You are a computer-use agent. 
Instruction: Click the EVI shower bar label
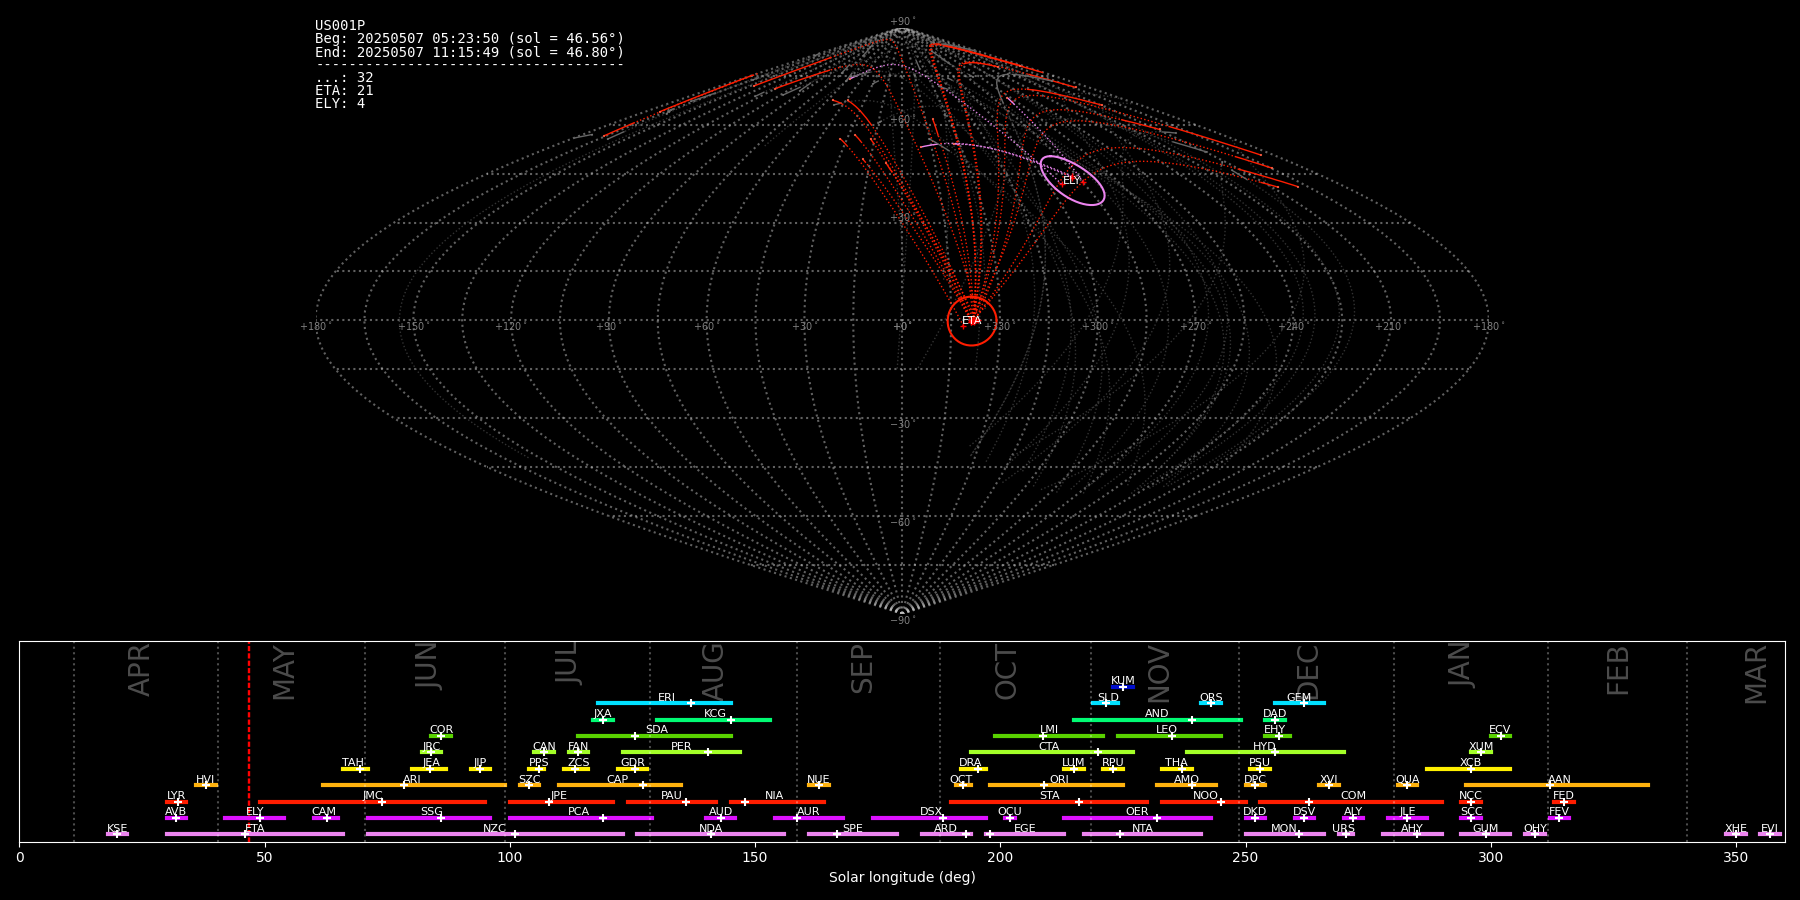pyautogui.click(x=1769, y=828)
